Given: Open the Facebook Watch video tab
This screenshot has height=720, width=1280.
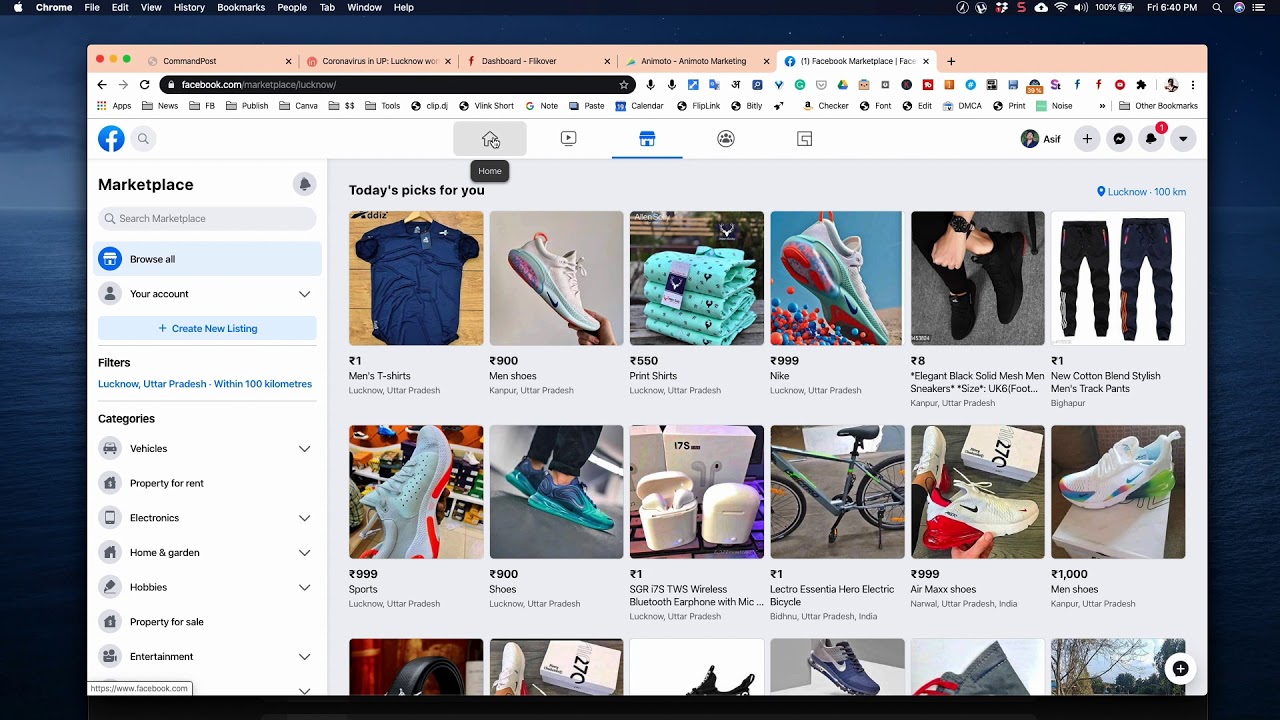Looking at the screenshot, I should (568, 139).
